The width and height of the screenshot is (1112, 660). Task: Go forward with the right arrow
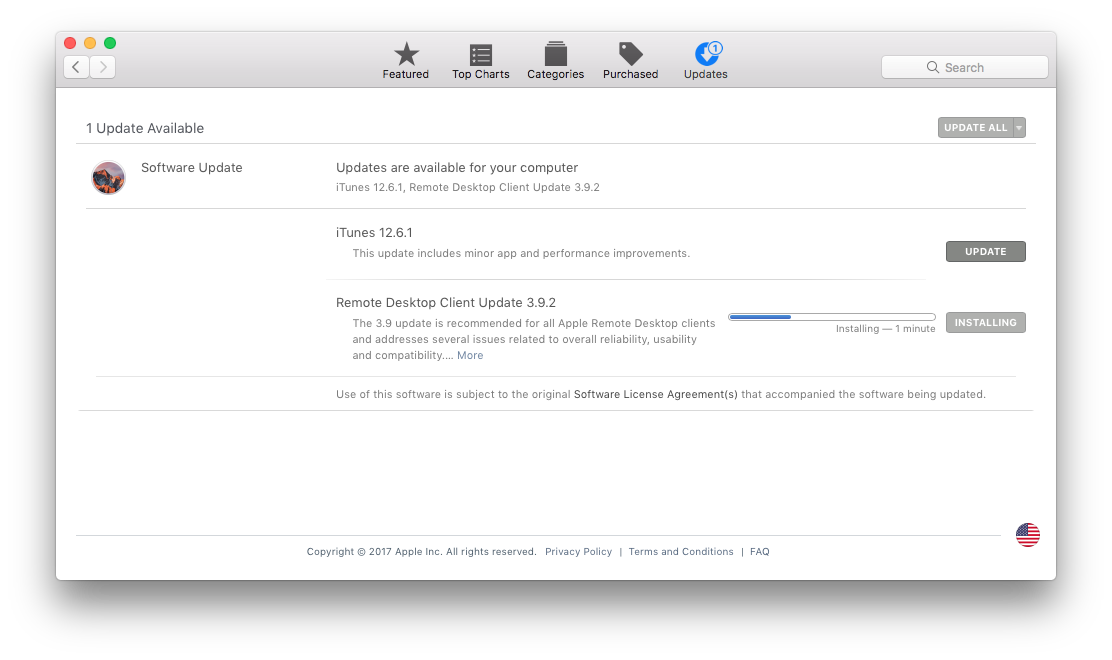coord(103,67)
